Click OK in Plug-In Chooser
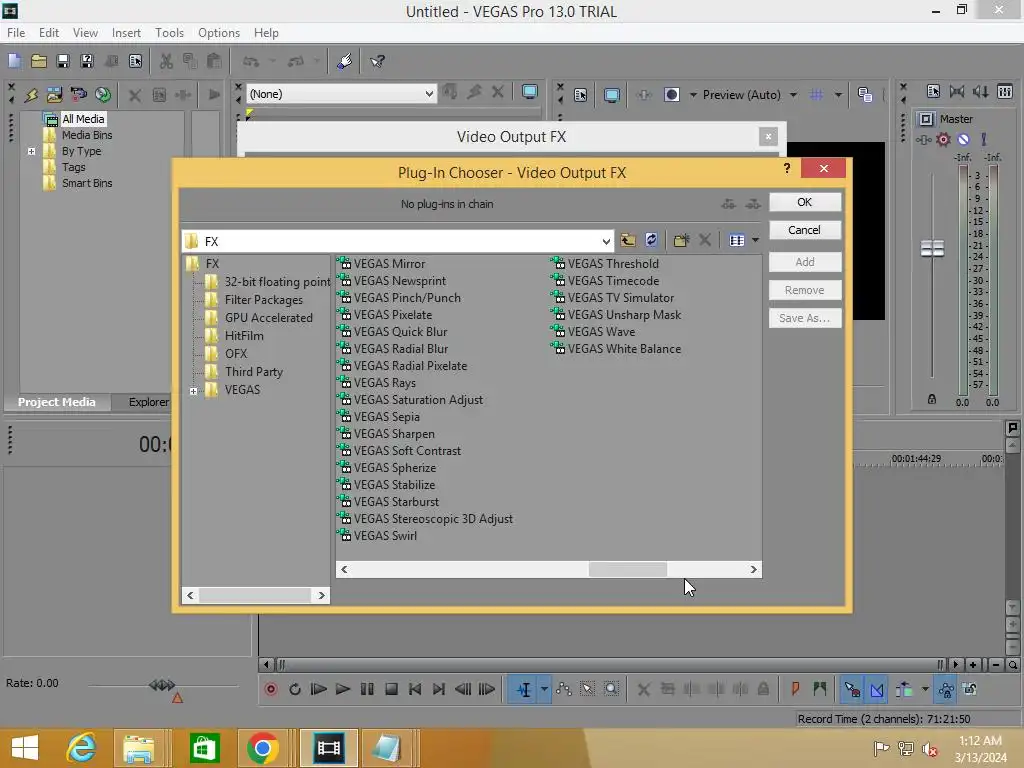 (x=805, y=202)
